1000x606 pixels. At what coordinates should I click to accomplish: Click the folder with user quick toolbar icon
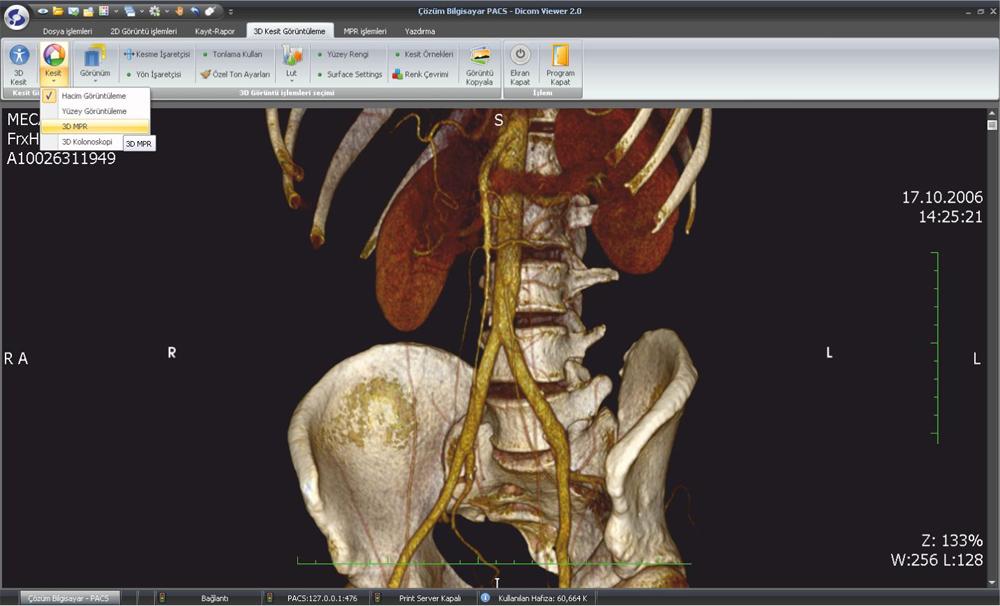tap(89, 11)
